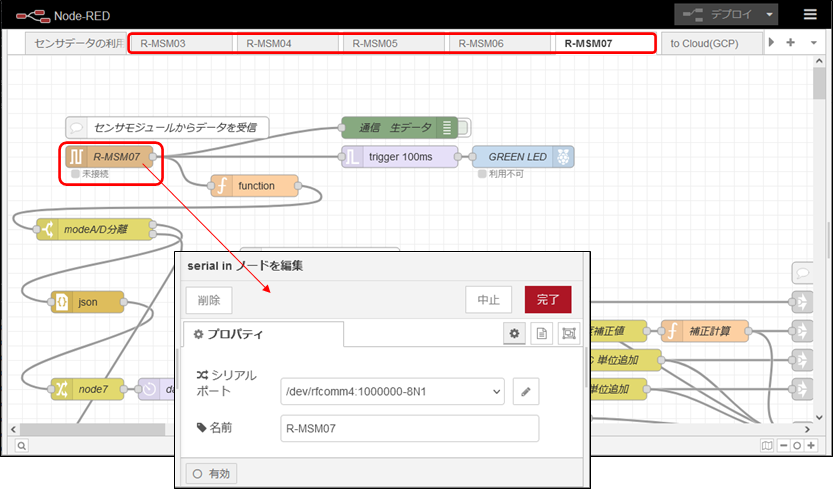The image size is (833, 489).
Task: Add a new flow tab with plus icon
Action: click(x=790, y=43)
